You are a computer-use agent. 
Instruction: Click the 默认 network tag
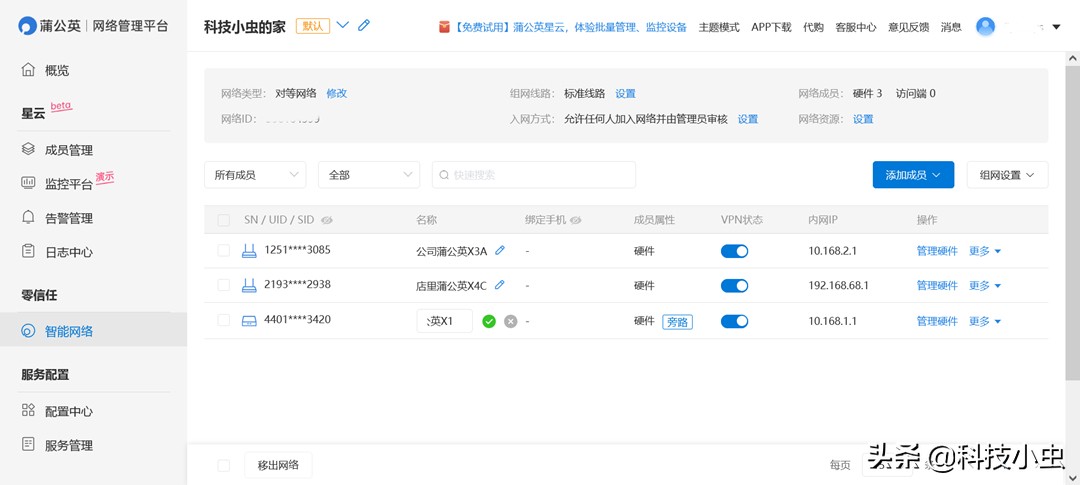[x=313, y=26]
